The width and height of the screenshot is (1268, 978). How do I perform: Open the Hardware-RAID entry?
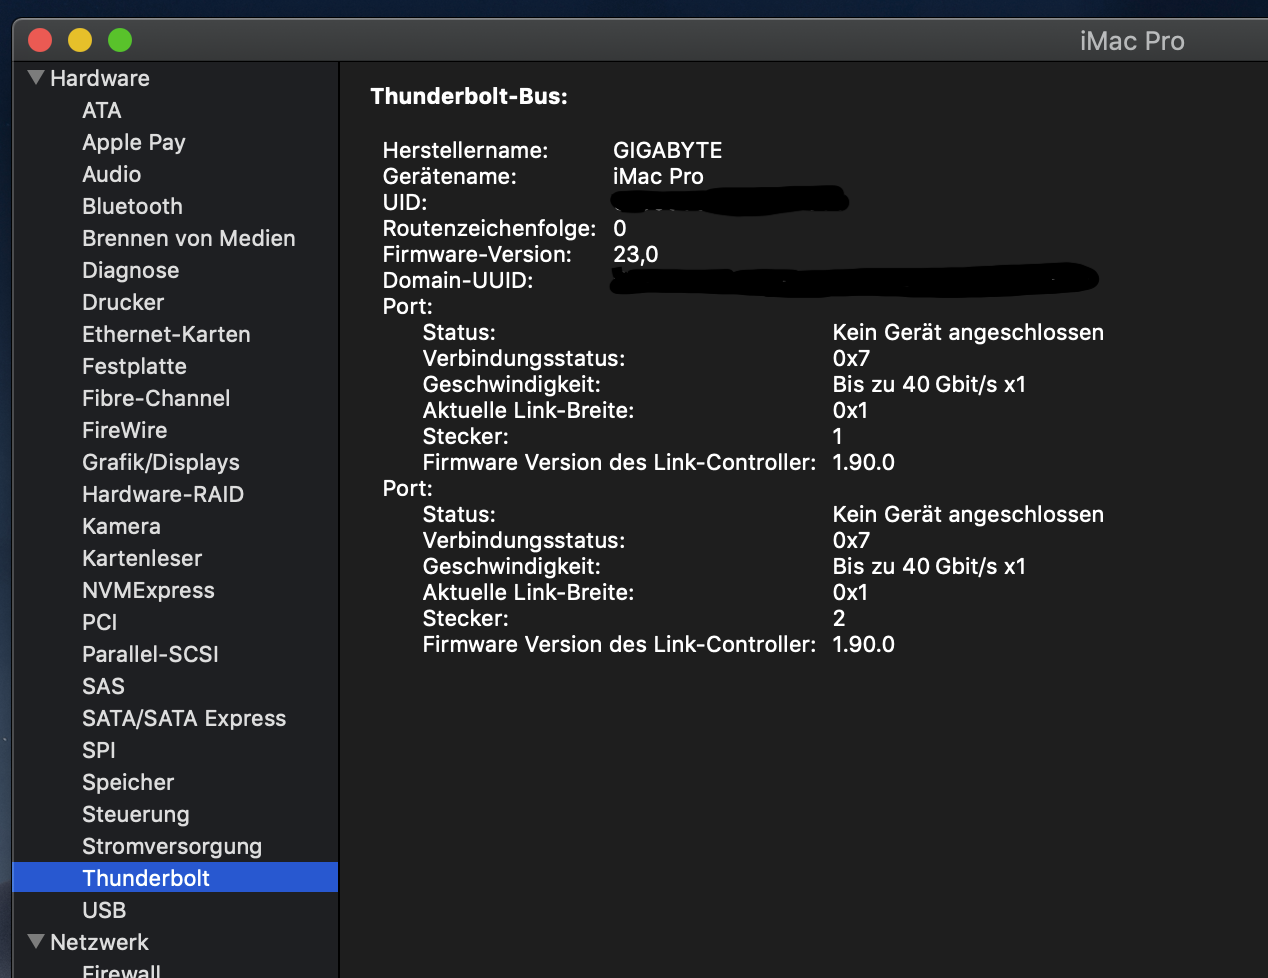point(163,494)
